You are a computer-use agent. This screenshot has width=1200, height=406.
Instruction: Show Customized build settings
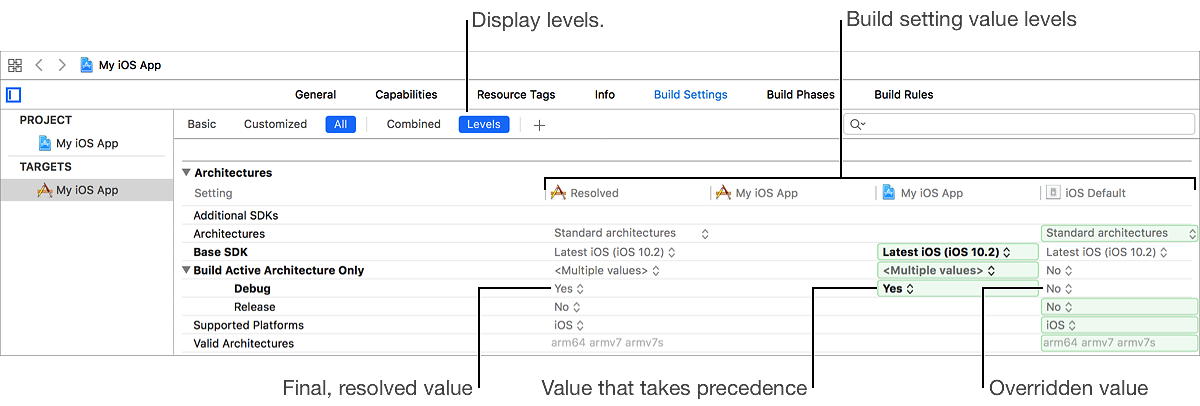point(275,124)
